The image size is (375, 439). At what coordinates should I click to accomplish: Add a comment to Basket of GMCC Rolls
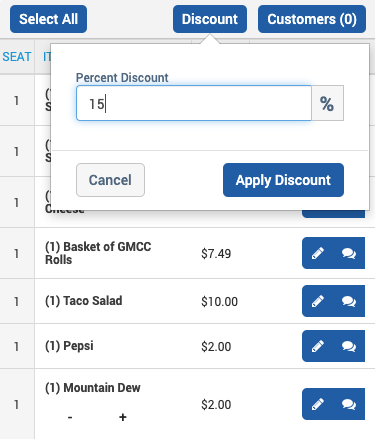pyautogui.click(x=349, y=253)
